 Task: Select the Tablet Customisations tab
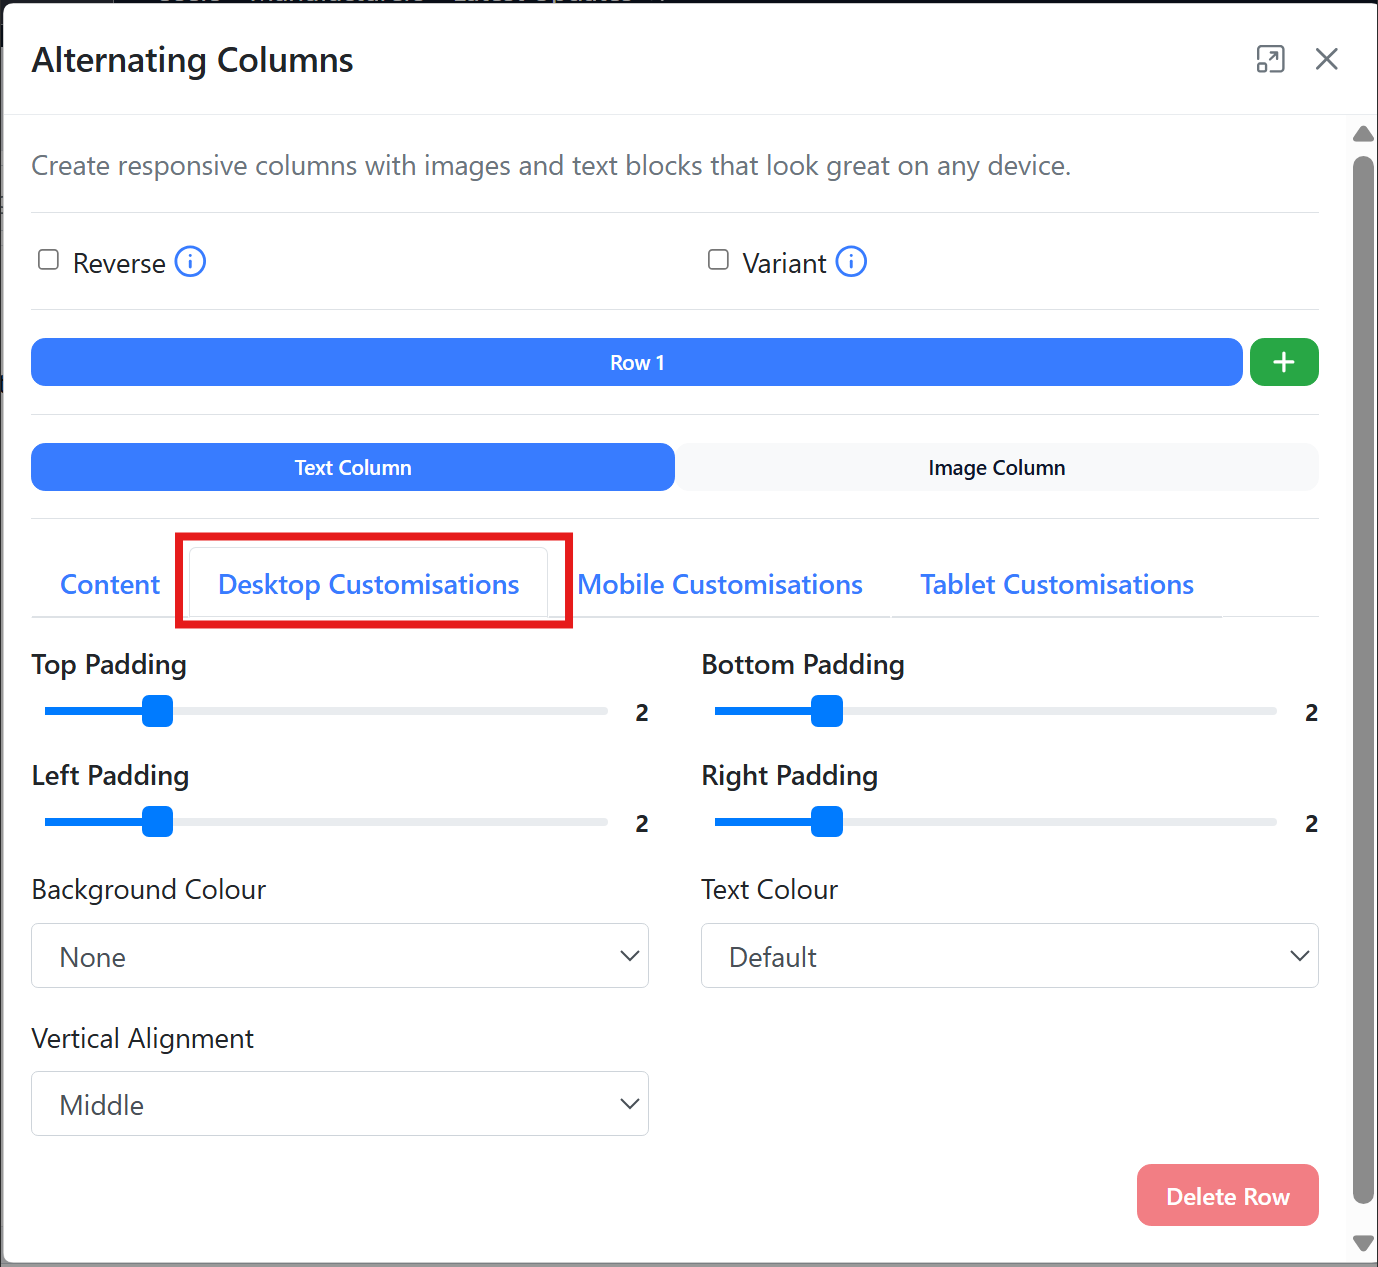(1056, 585)
